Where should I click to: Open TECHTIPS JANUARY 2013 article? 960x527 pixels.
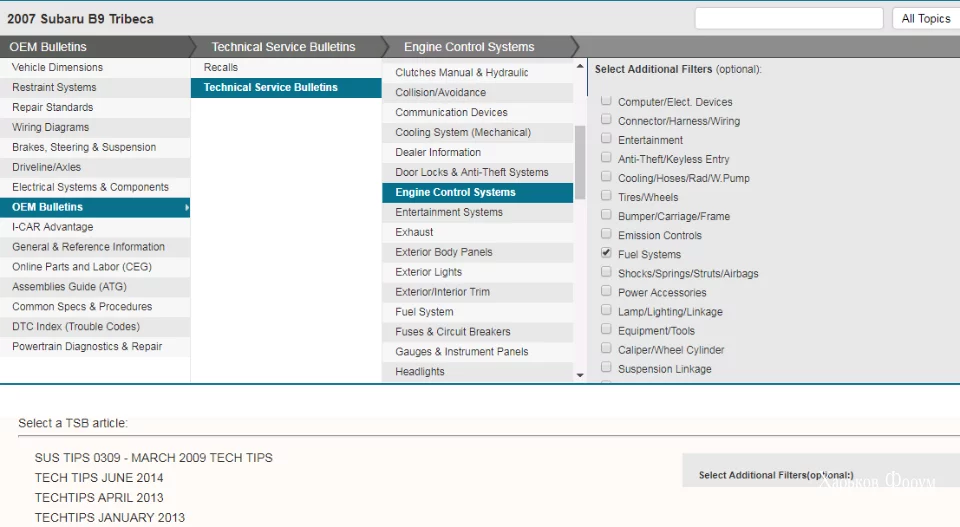pyautogui.click(x=110, y=518)
